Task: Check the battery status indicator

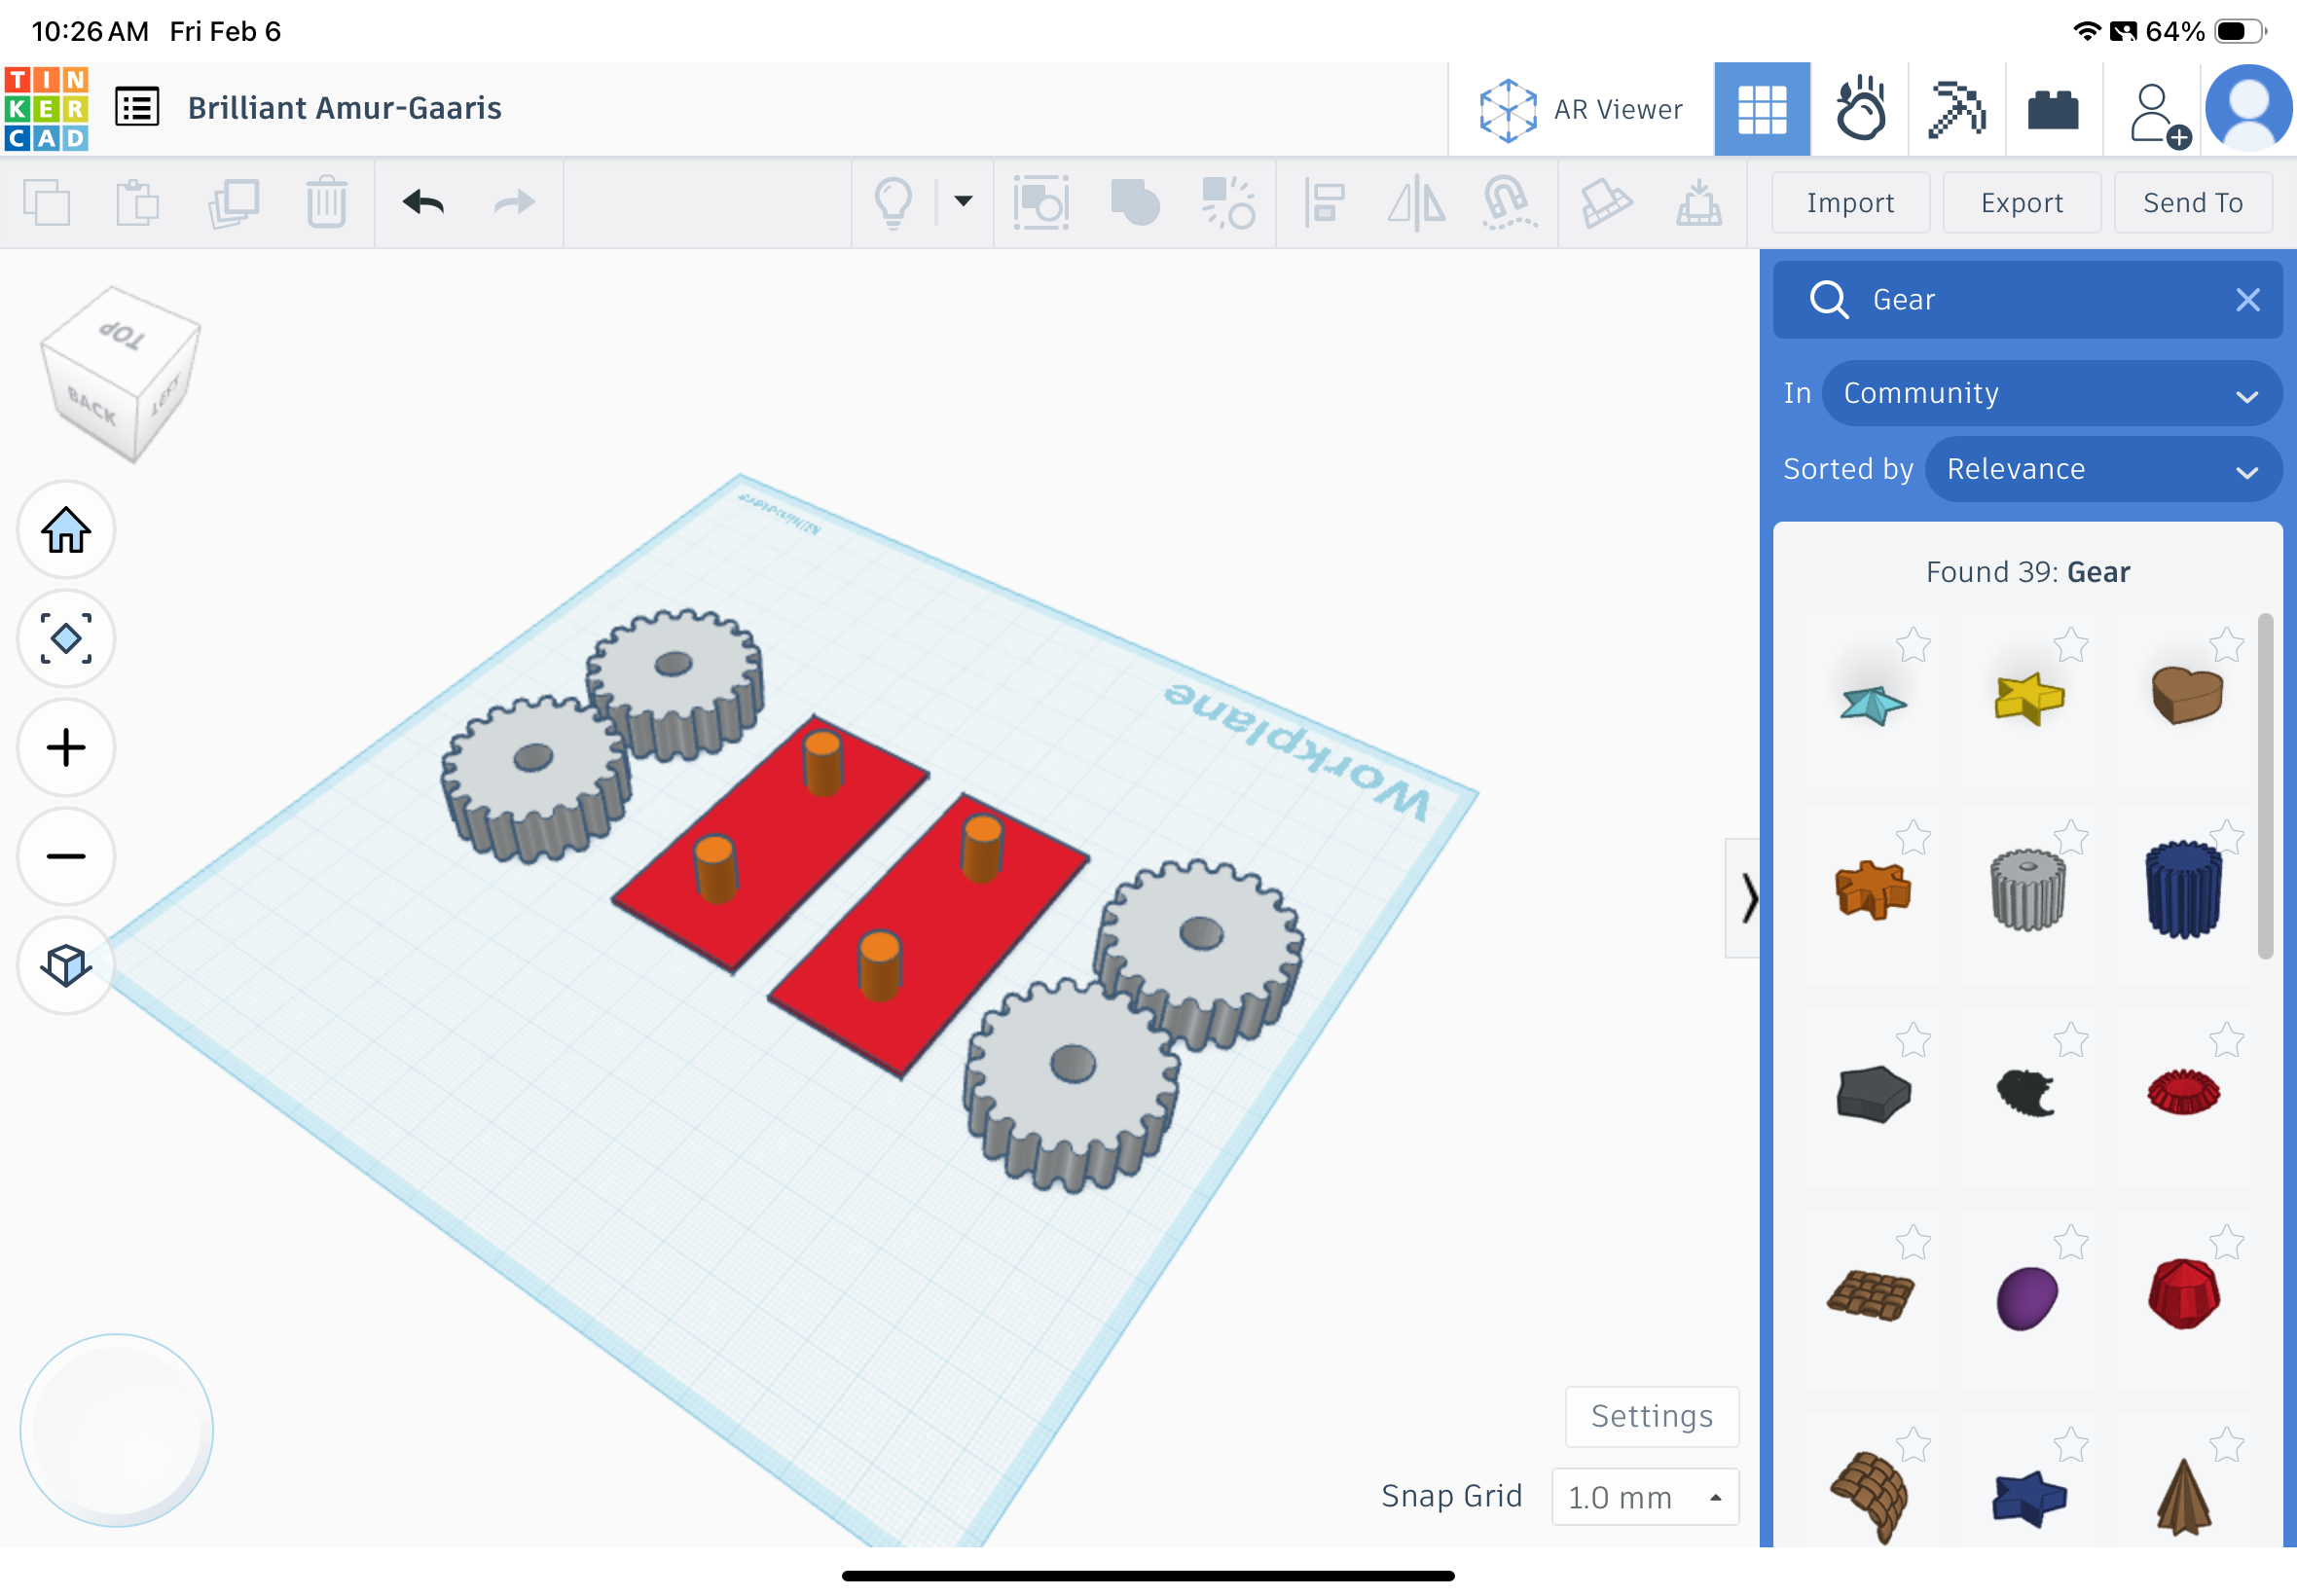Action: (2238, 32)
